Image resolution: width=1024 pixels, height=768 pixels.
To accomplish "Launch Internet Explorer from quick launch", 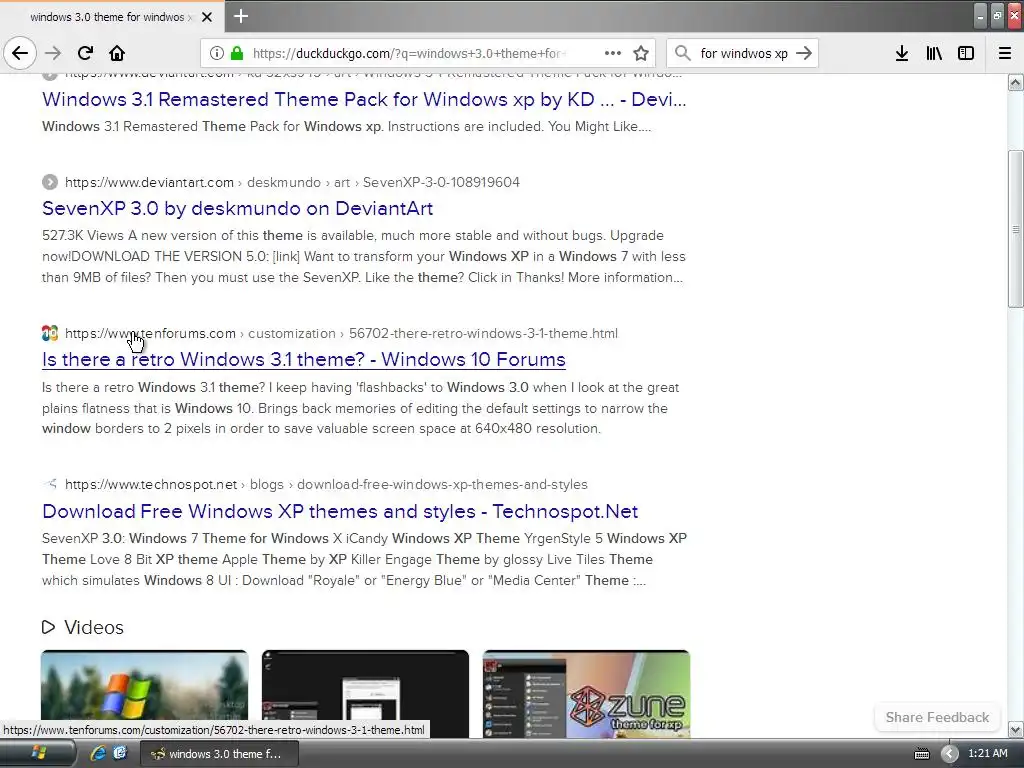I will click(x=98, y=753).
